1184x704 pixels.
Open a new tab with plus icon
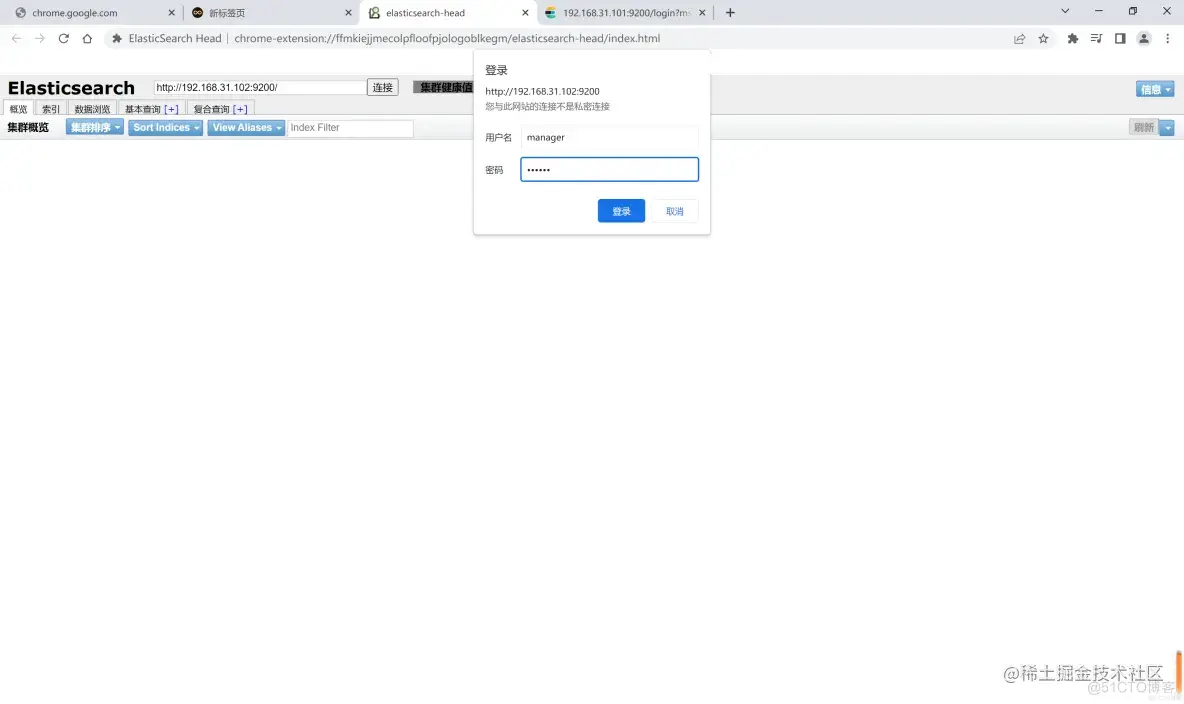coord(730,13)
